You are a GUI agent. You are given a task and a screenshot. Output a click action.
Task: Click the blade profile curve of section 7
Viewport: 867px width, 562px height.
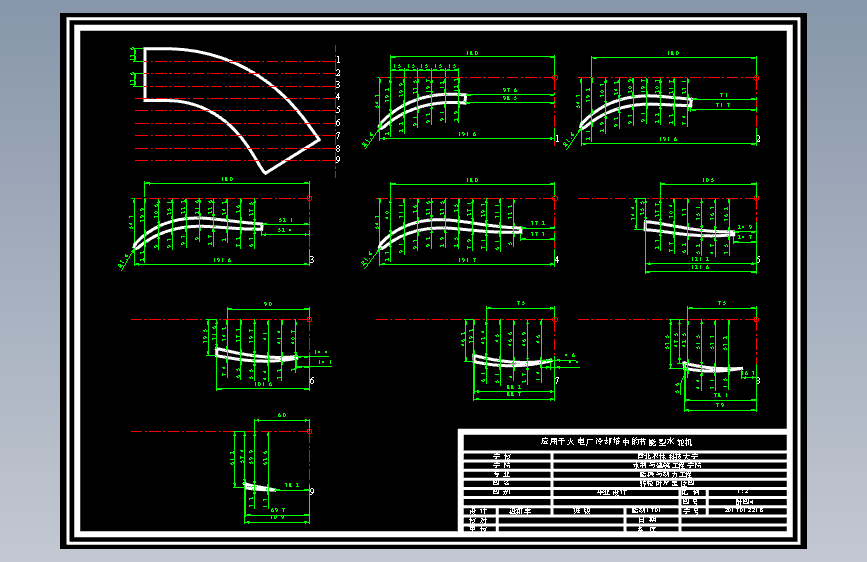[x=513, y=362]
